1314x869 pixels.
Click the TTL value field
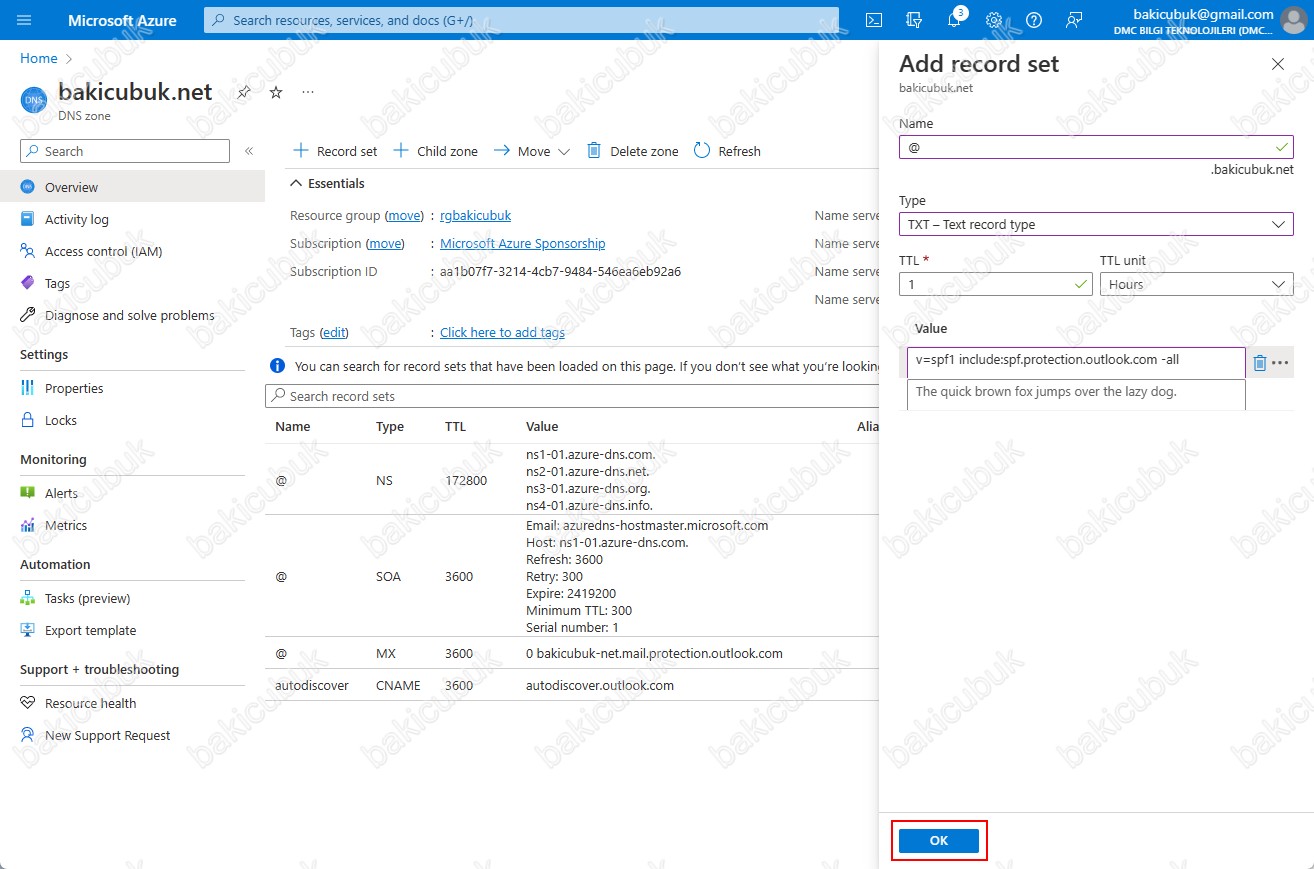(x=996, y=284)
